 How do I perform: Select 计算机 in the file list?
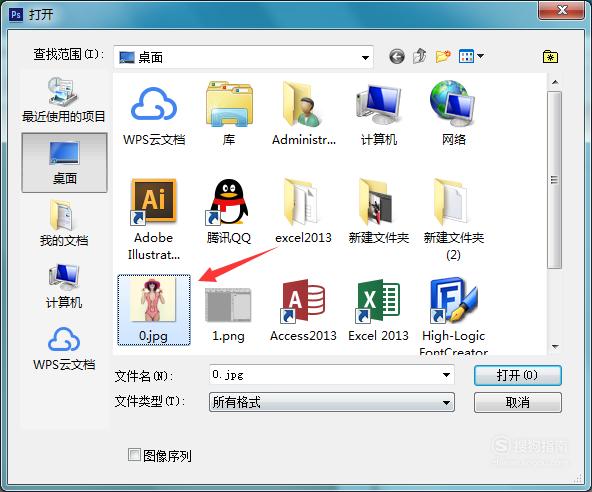click(x=379, y=114)
